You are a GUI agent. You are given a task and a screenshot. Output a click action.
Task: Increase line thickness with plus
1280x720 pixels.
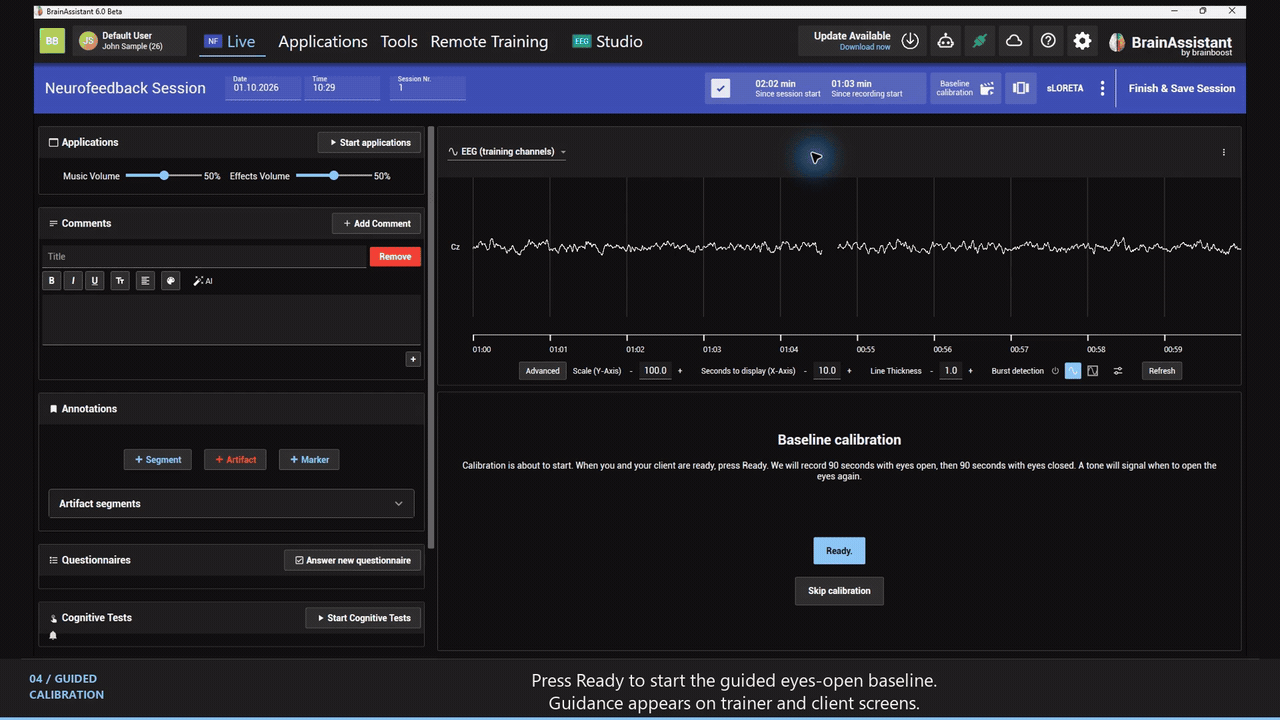tap(970, 371)
